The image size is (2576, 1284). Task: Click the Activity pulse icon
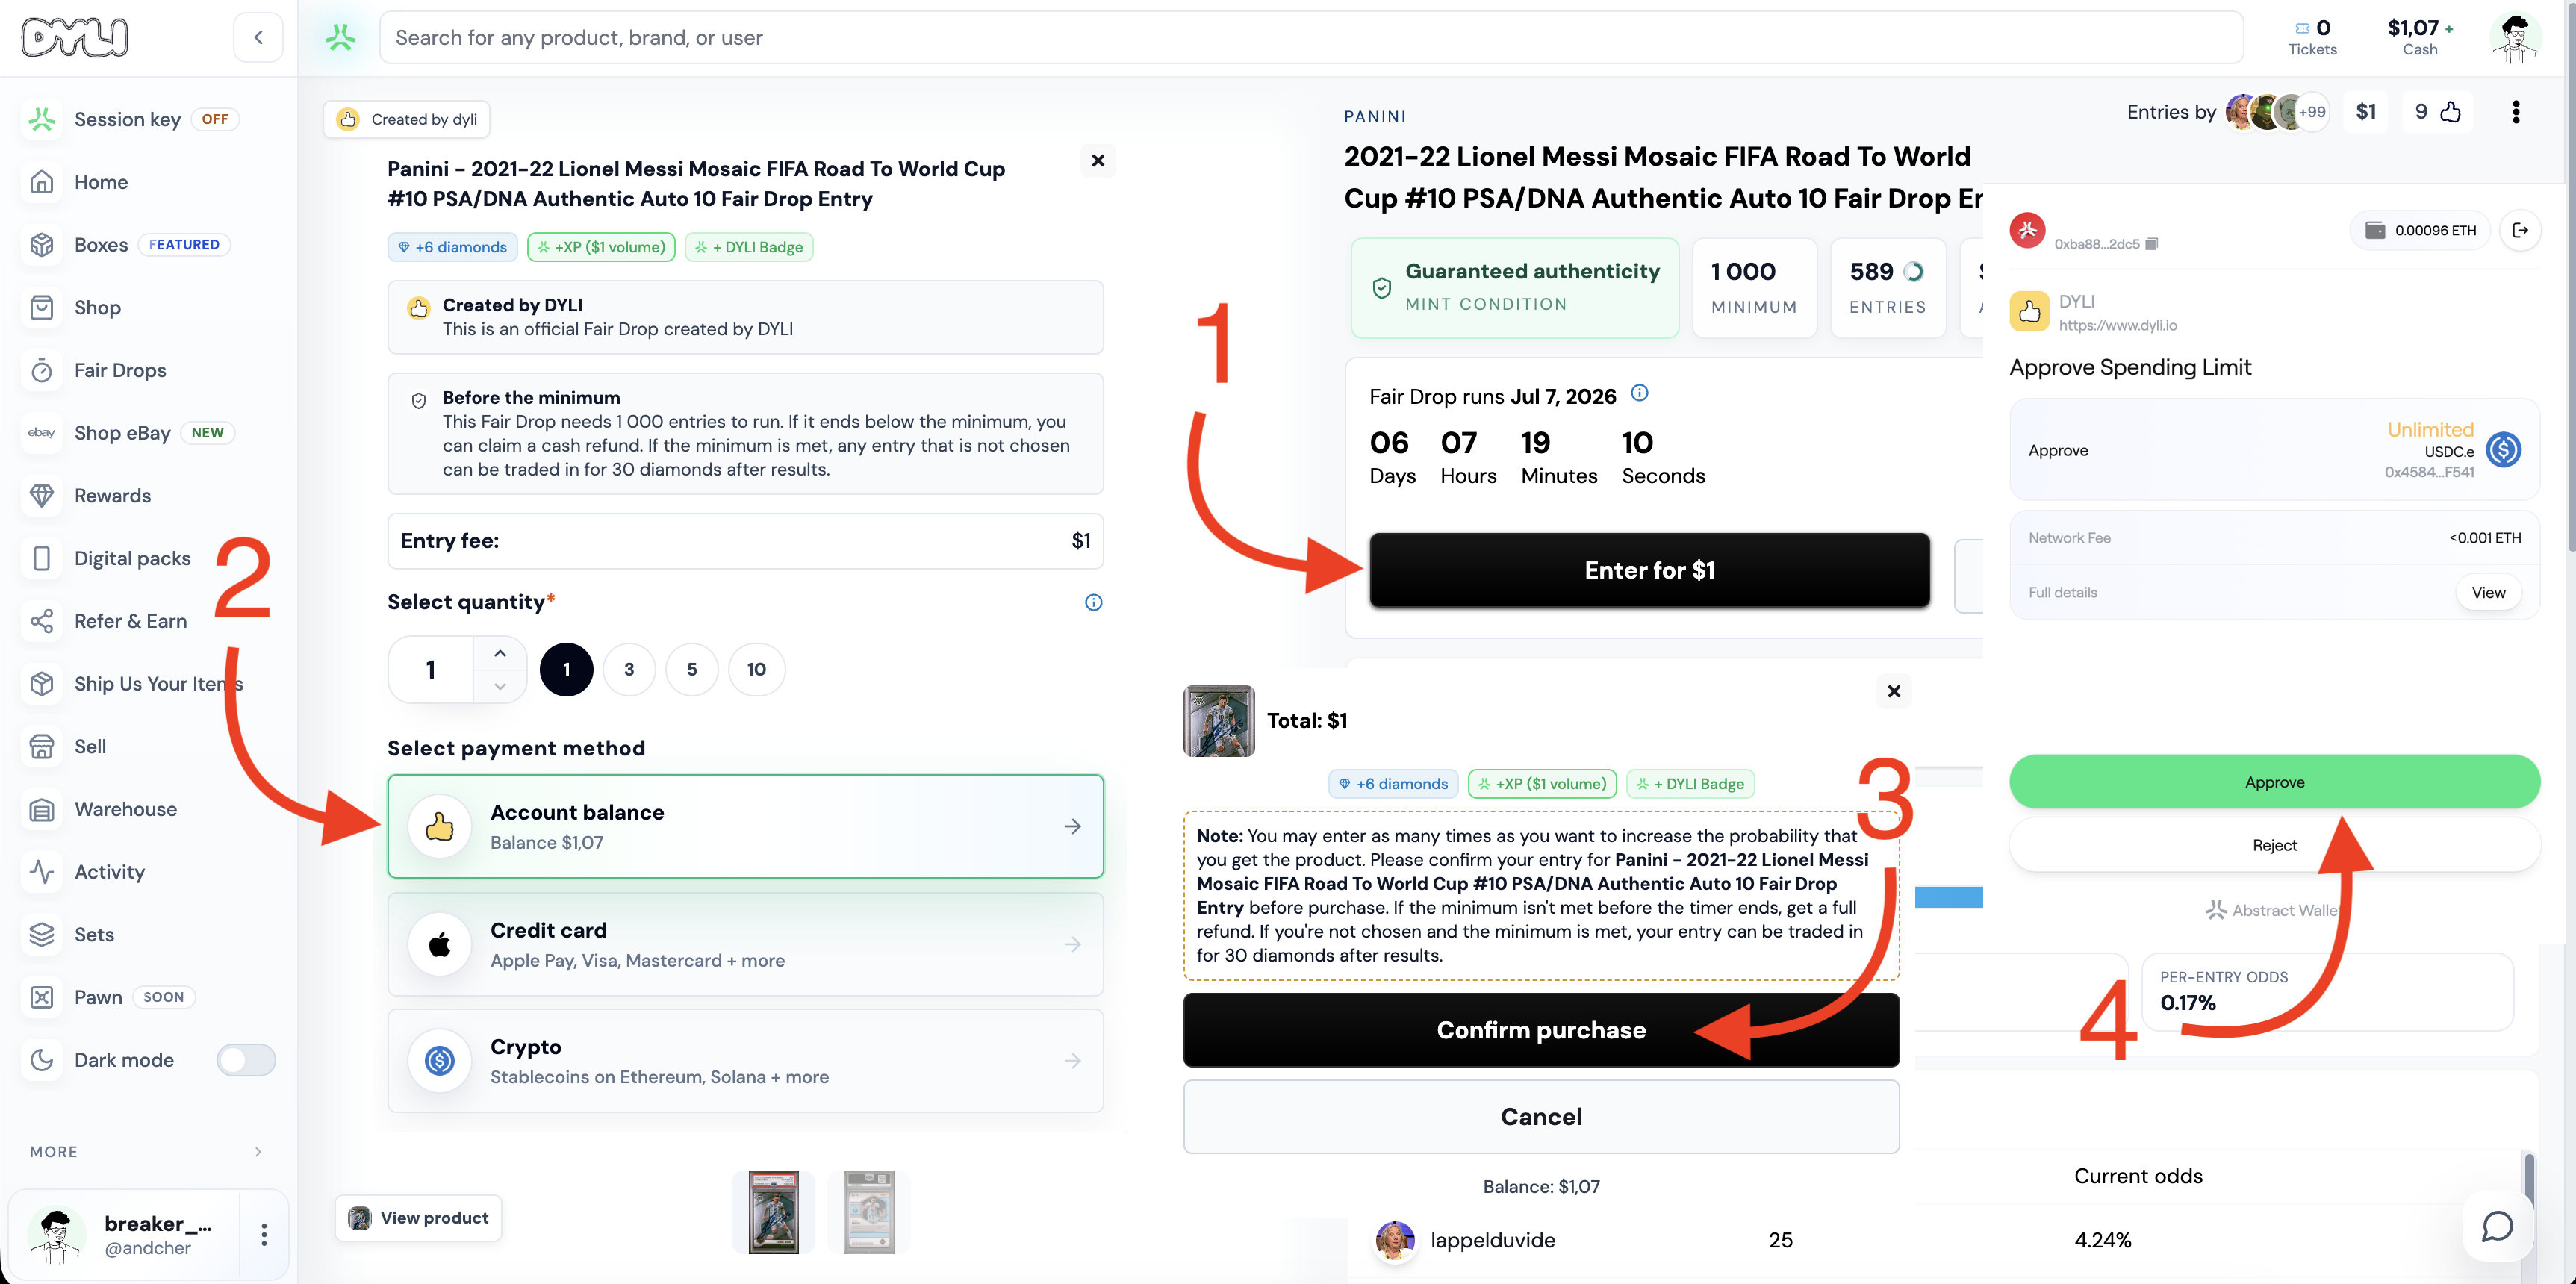[42, 872]
